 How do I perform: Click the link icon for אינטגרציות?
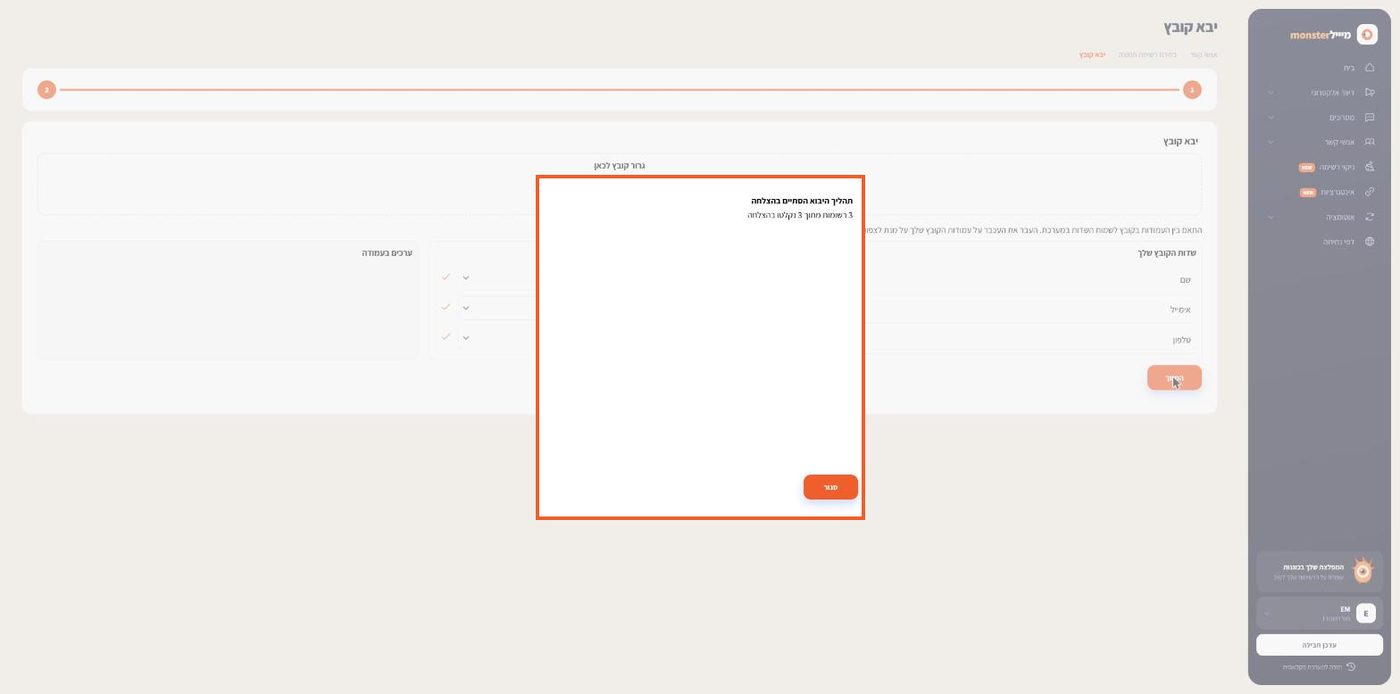1369,192
